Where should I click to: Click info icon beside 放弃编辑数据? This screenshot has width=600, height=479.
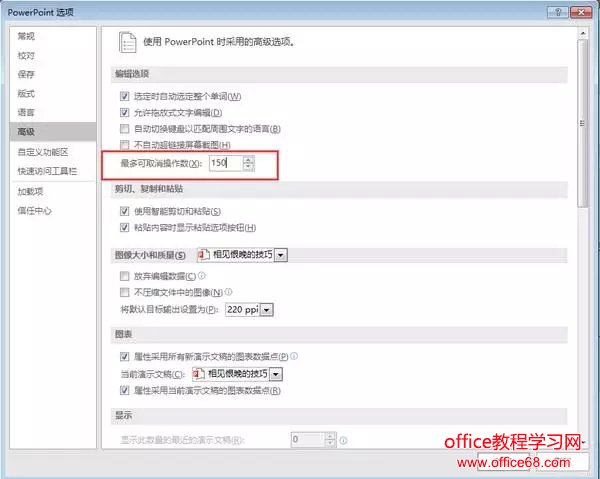202,275
